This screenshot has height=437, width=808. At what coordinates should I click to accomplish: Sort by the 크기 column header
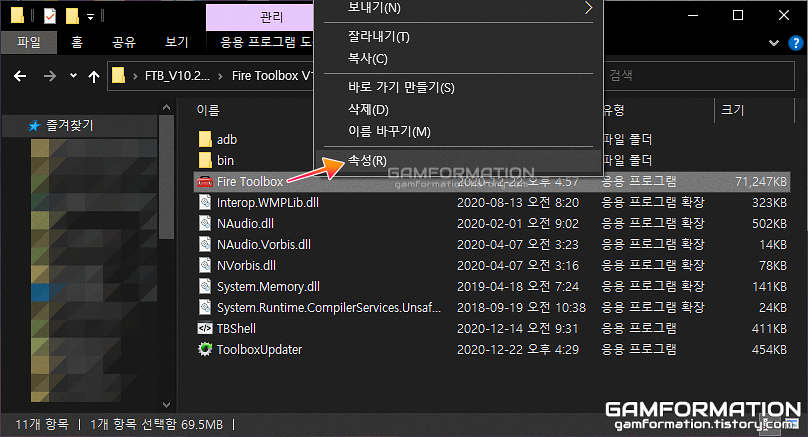pyautogui.click(x=733, y=110)
